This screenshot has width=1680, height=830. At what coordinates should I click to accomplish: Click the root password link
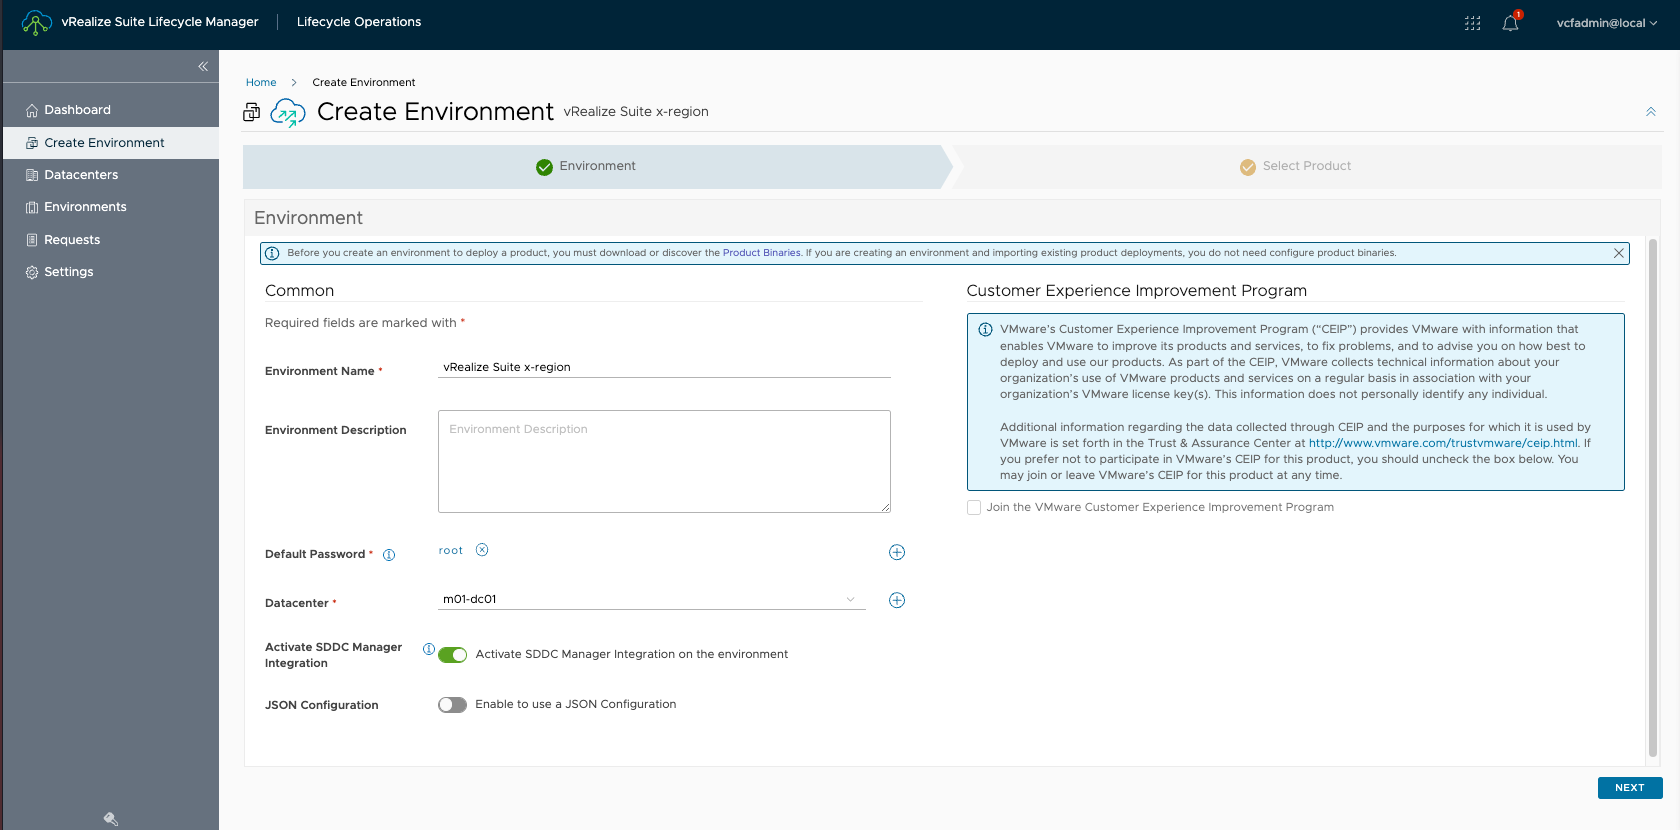click(x=451, y=551)
